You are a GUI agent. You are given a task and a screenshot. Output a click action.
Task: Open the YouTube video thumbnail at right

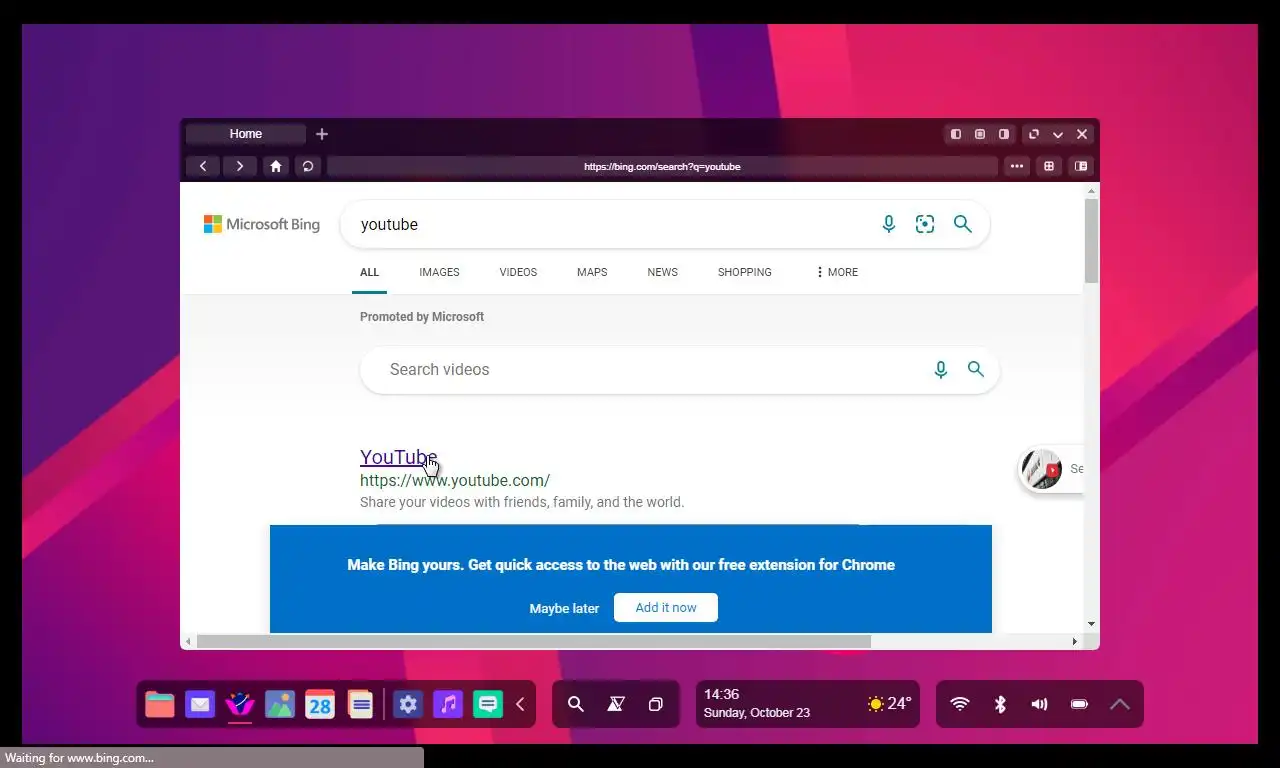[x=1041, y=469]
